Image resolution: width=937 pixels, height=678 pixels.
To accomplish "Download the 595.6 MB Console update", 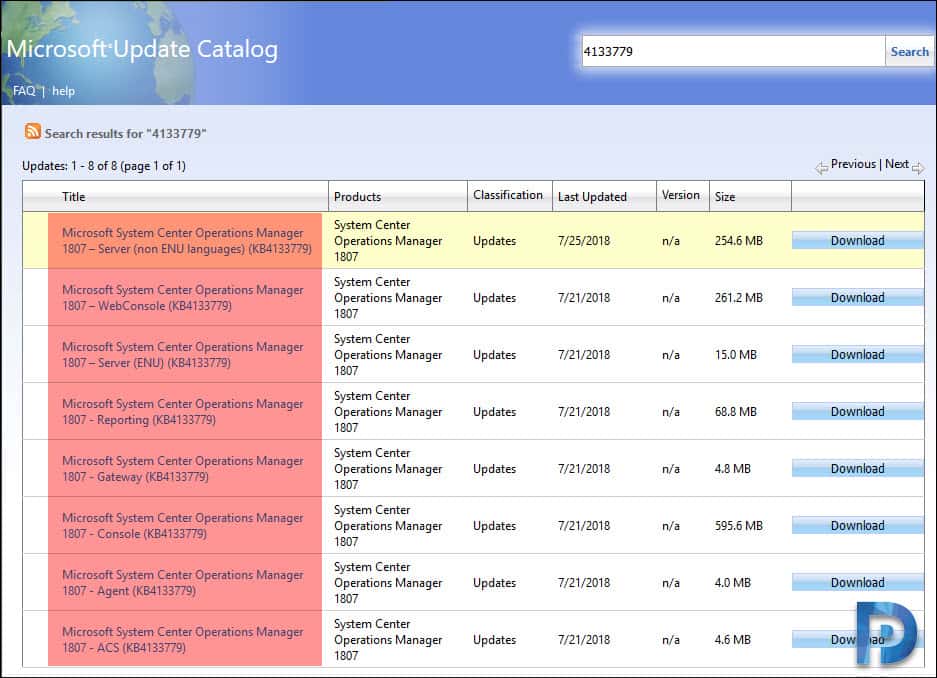I will coord(858,526).
